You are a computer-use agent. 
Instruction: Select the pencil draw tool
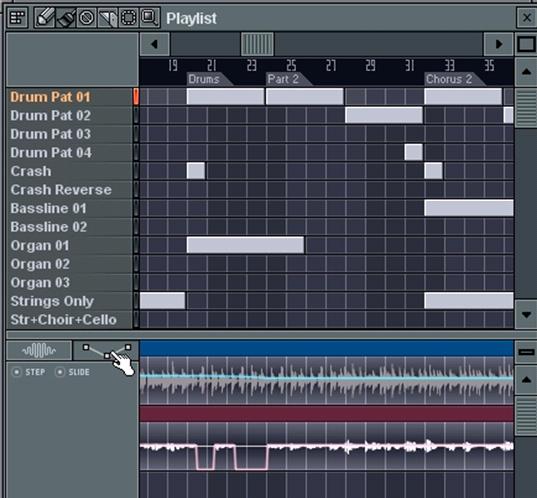click(x=45, y=17)
